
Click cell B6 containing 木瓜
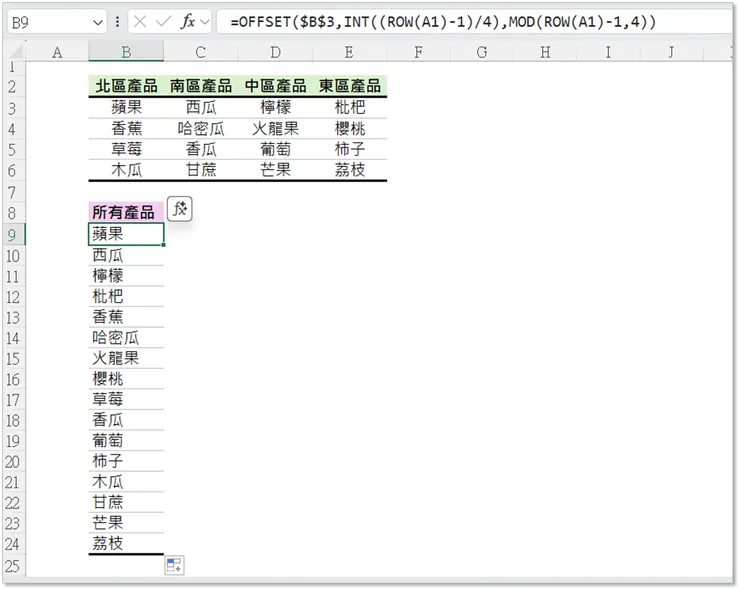pos(126,170)
